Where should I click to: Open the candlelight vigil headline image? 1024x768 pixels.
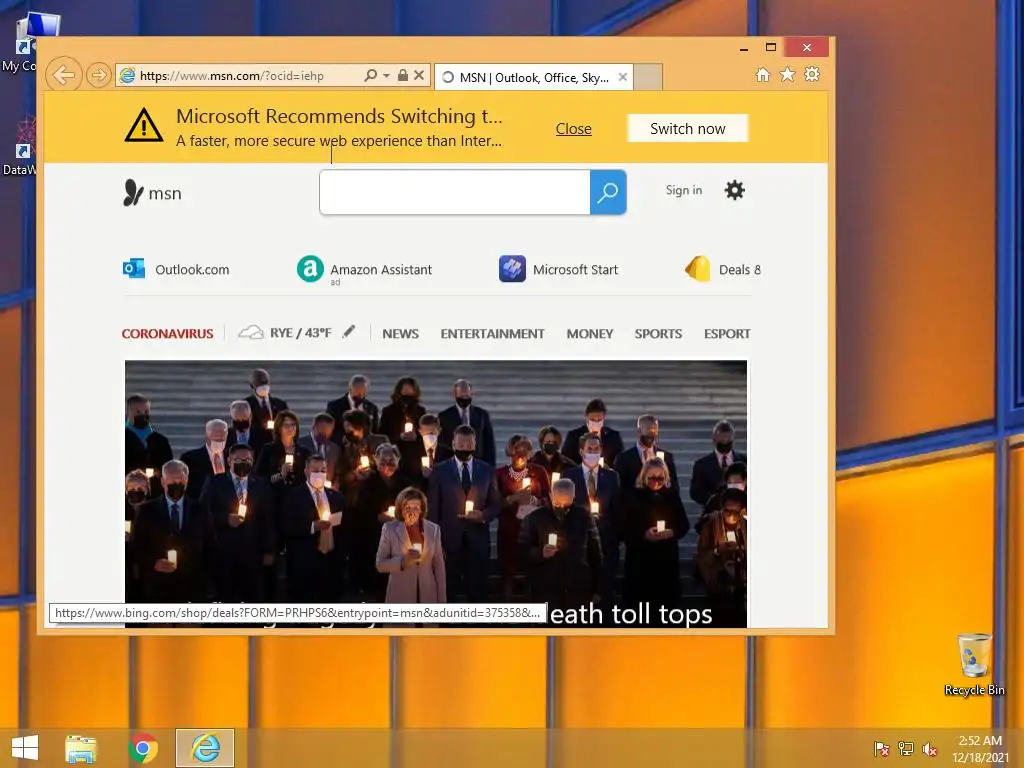(436, 494)
